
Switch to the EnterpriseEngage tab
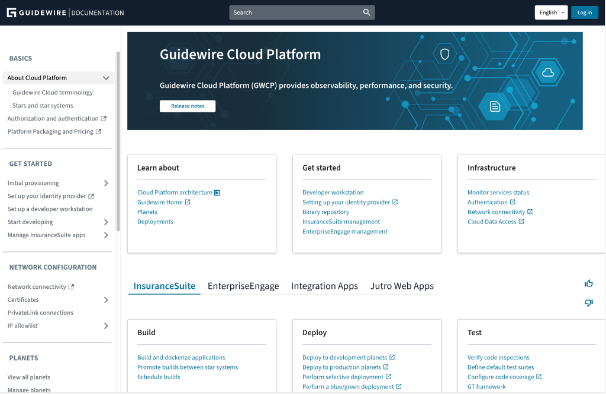[x=243, y=286]
